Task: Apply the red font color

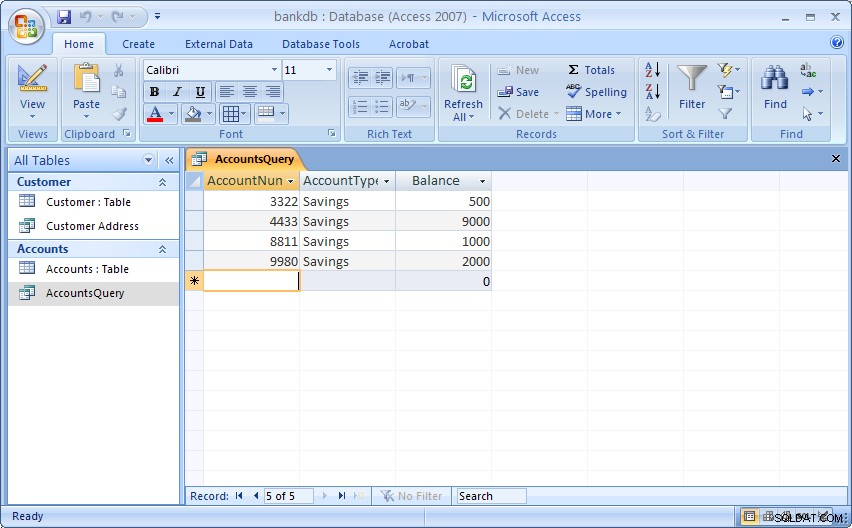Action: (155, 114)
